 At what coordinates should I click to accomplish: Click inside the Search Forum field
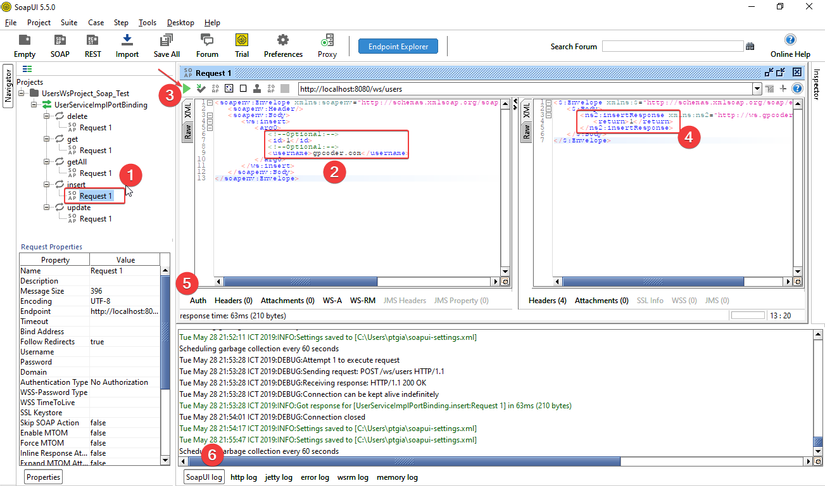click(671, 46)
